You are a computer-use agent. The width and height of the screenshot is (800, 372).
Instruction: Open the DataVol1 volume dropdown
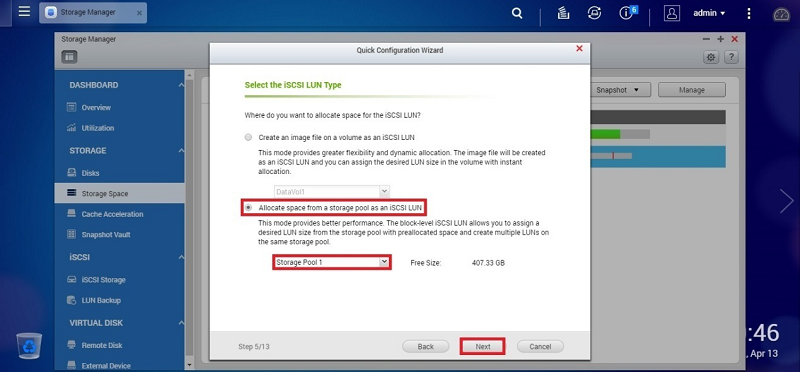coord(332,192)
